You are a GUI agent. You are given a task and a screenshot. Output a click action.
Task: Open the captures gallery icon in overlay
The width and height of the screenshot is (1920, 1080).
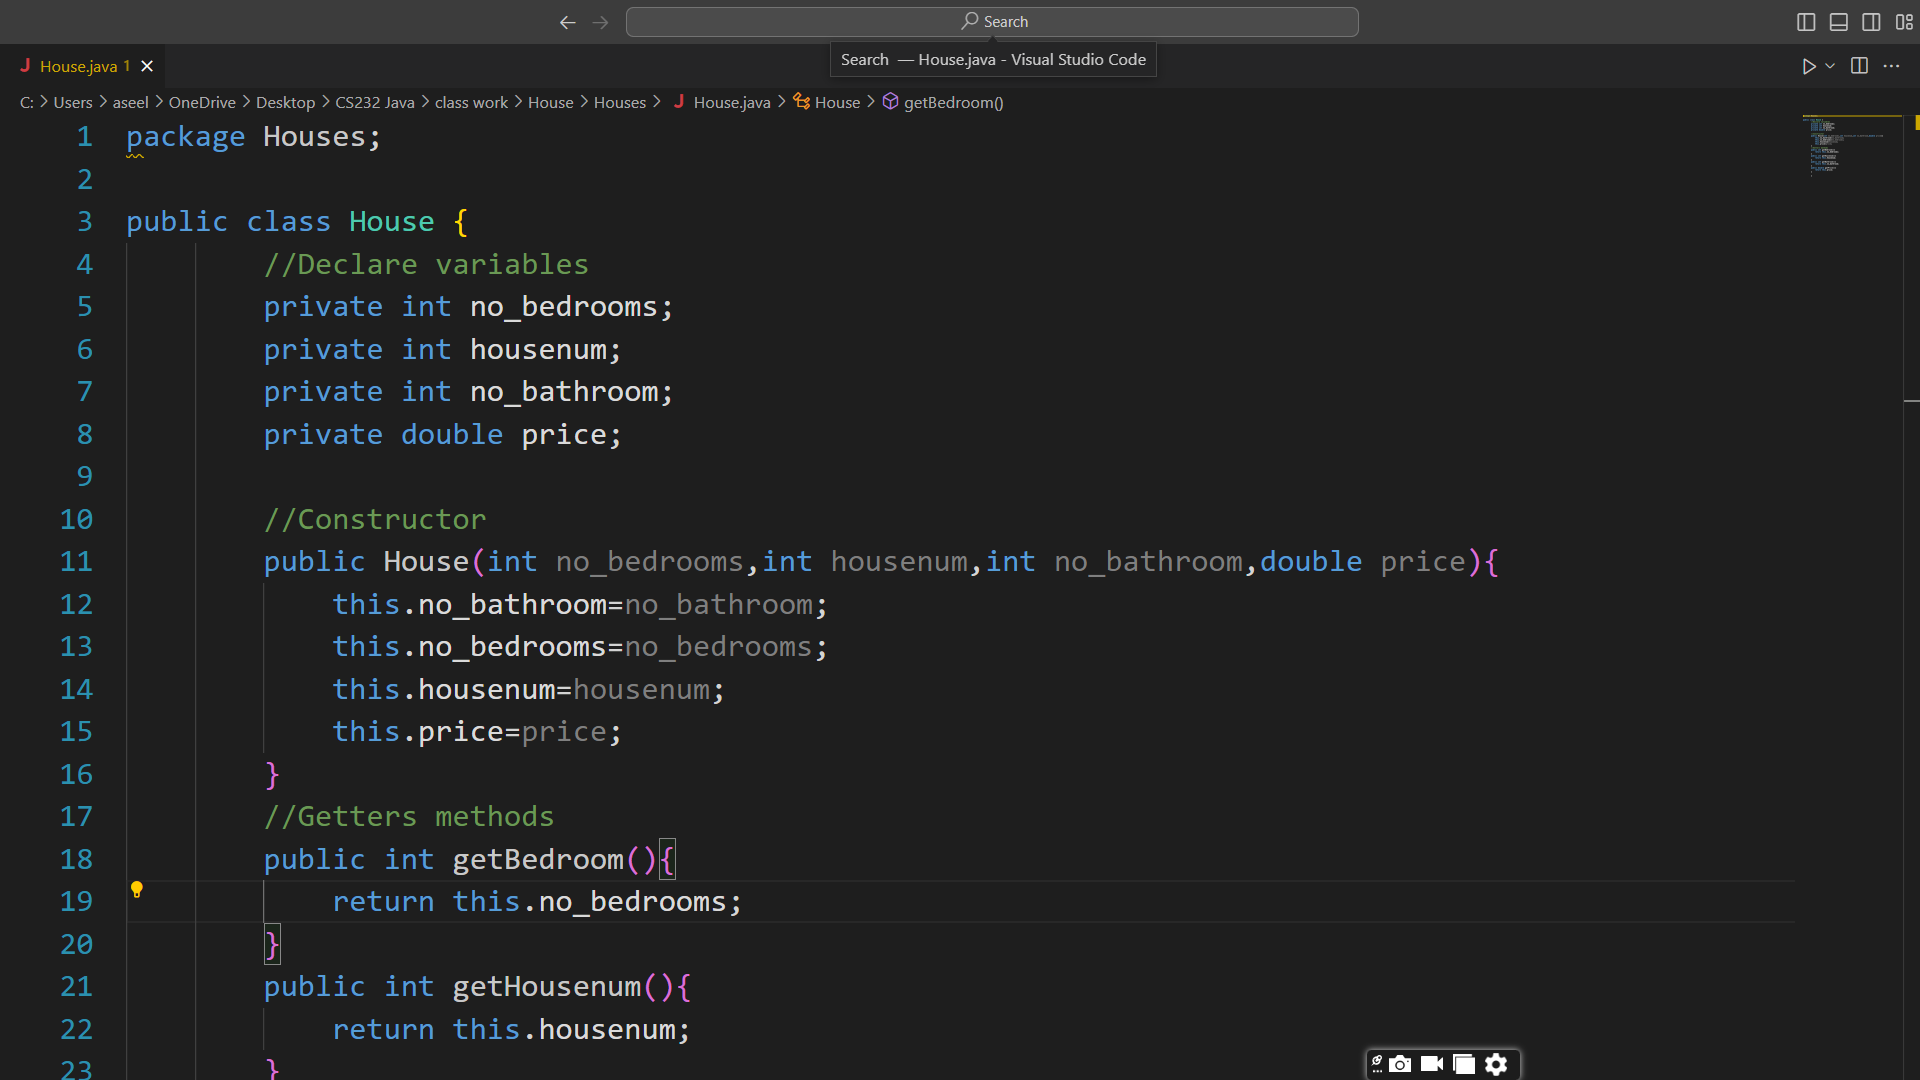[1464, 1064]
